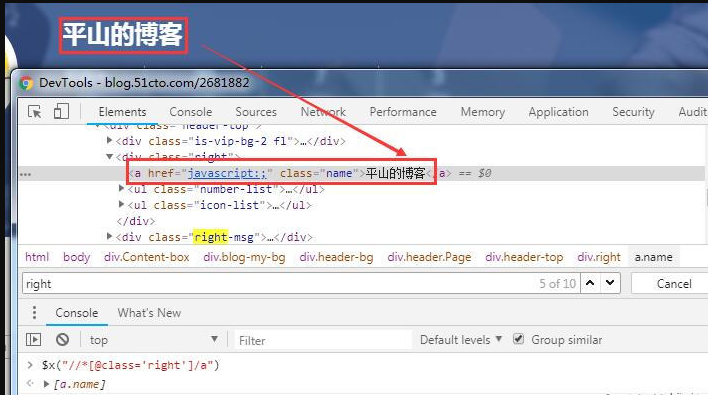Click the highlighted right text in right-msg
The width and height of the screenshot is (708, 395).
point(211,237)
